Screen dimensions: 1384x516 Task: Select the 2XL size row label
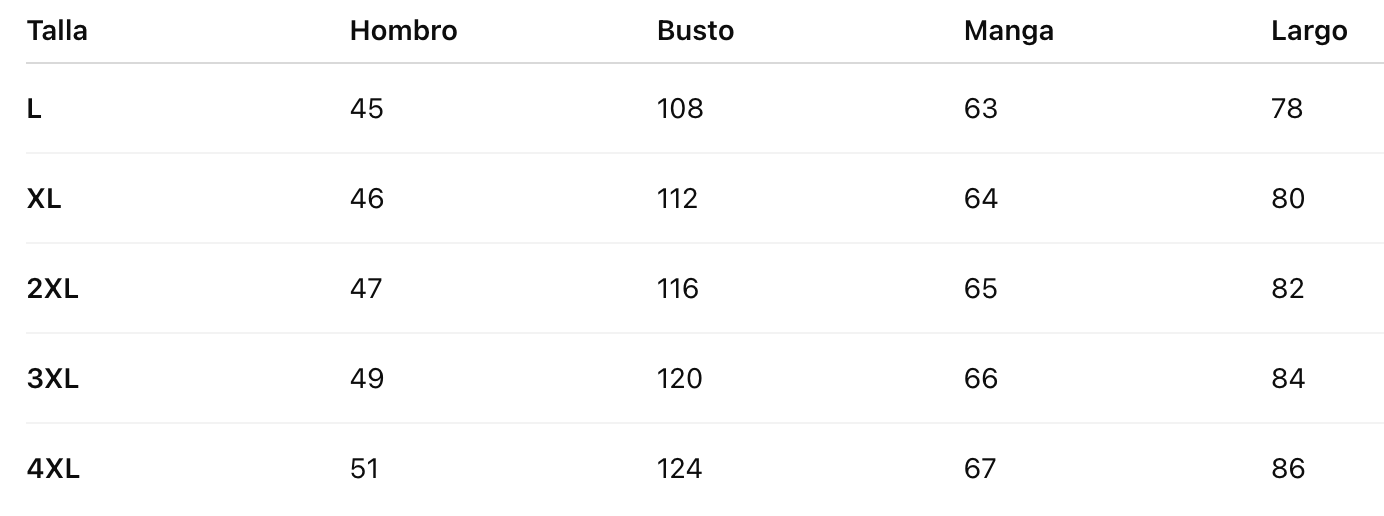point(52,289)
